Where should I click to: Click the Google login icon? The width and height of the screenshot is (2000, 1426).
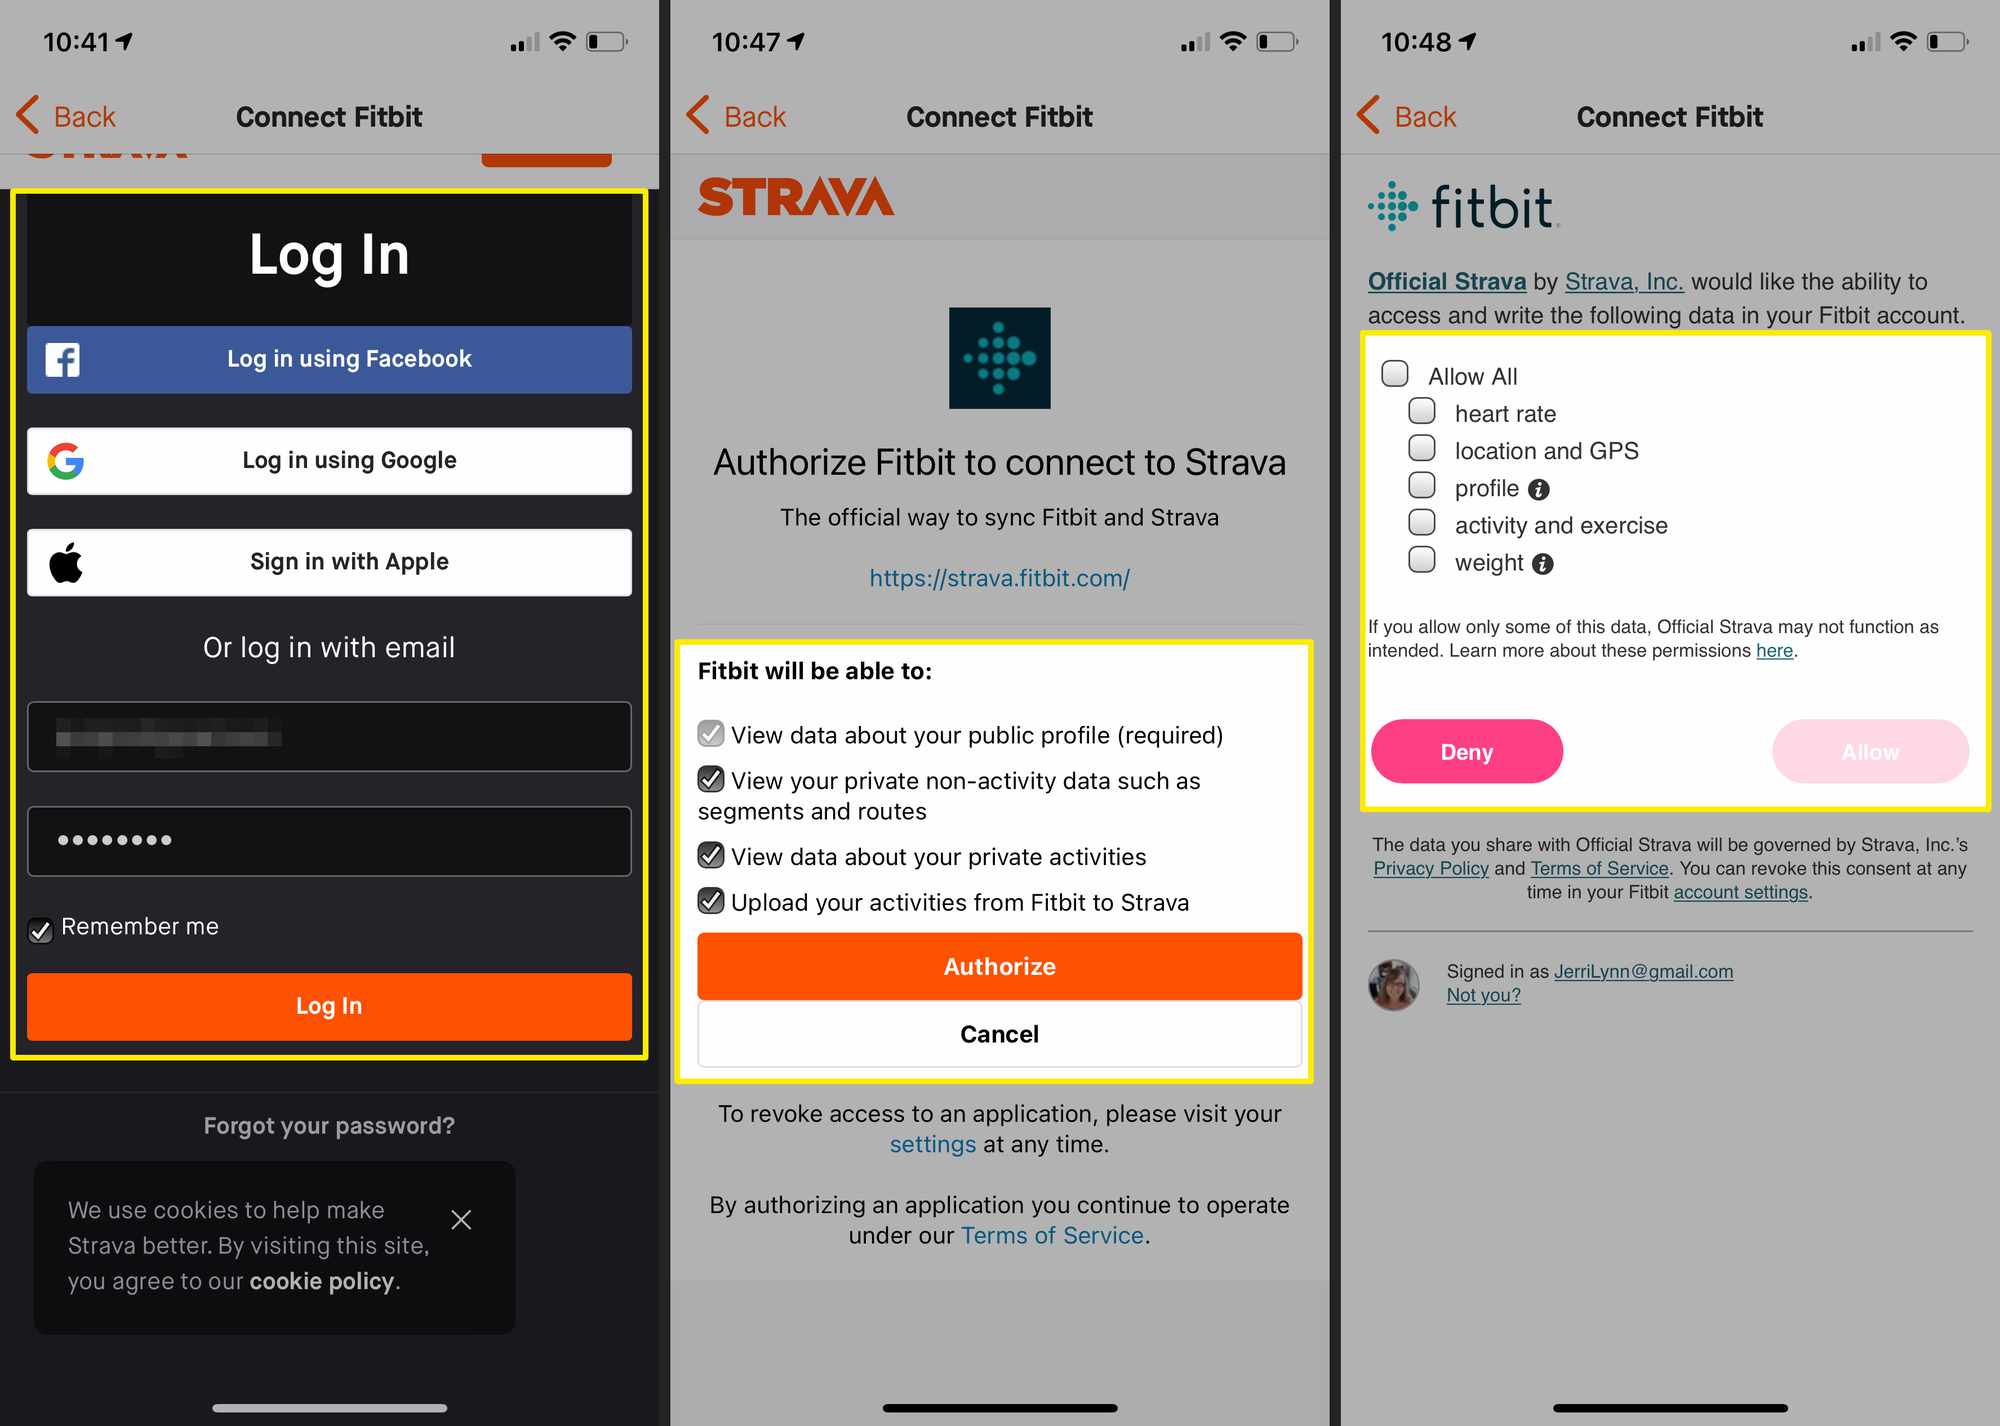(68, 460)
